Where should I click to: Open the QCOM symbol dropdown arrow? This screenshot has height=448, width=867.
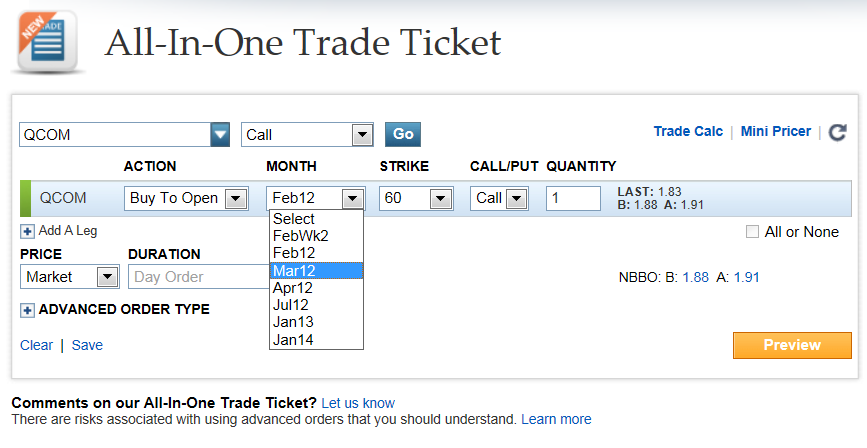click(x=220, y=134)
